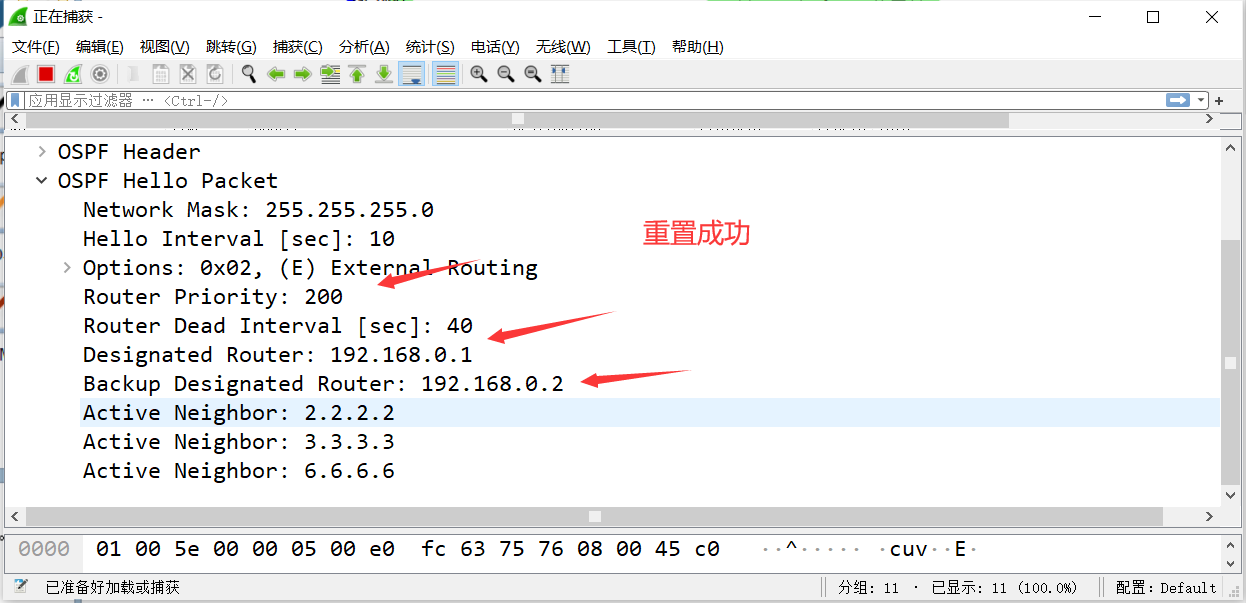
Task: Open the 工具(T) menu
Action: click(631, 47)
